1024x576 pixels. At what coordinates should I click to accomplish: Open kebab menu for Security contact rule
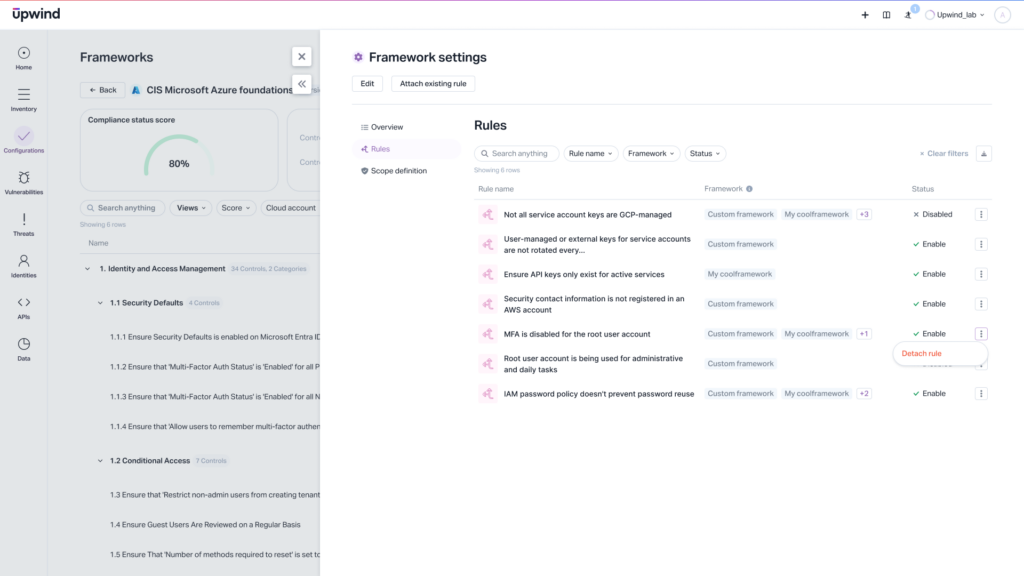tap(981, 304)
